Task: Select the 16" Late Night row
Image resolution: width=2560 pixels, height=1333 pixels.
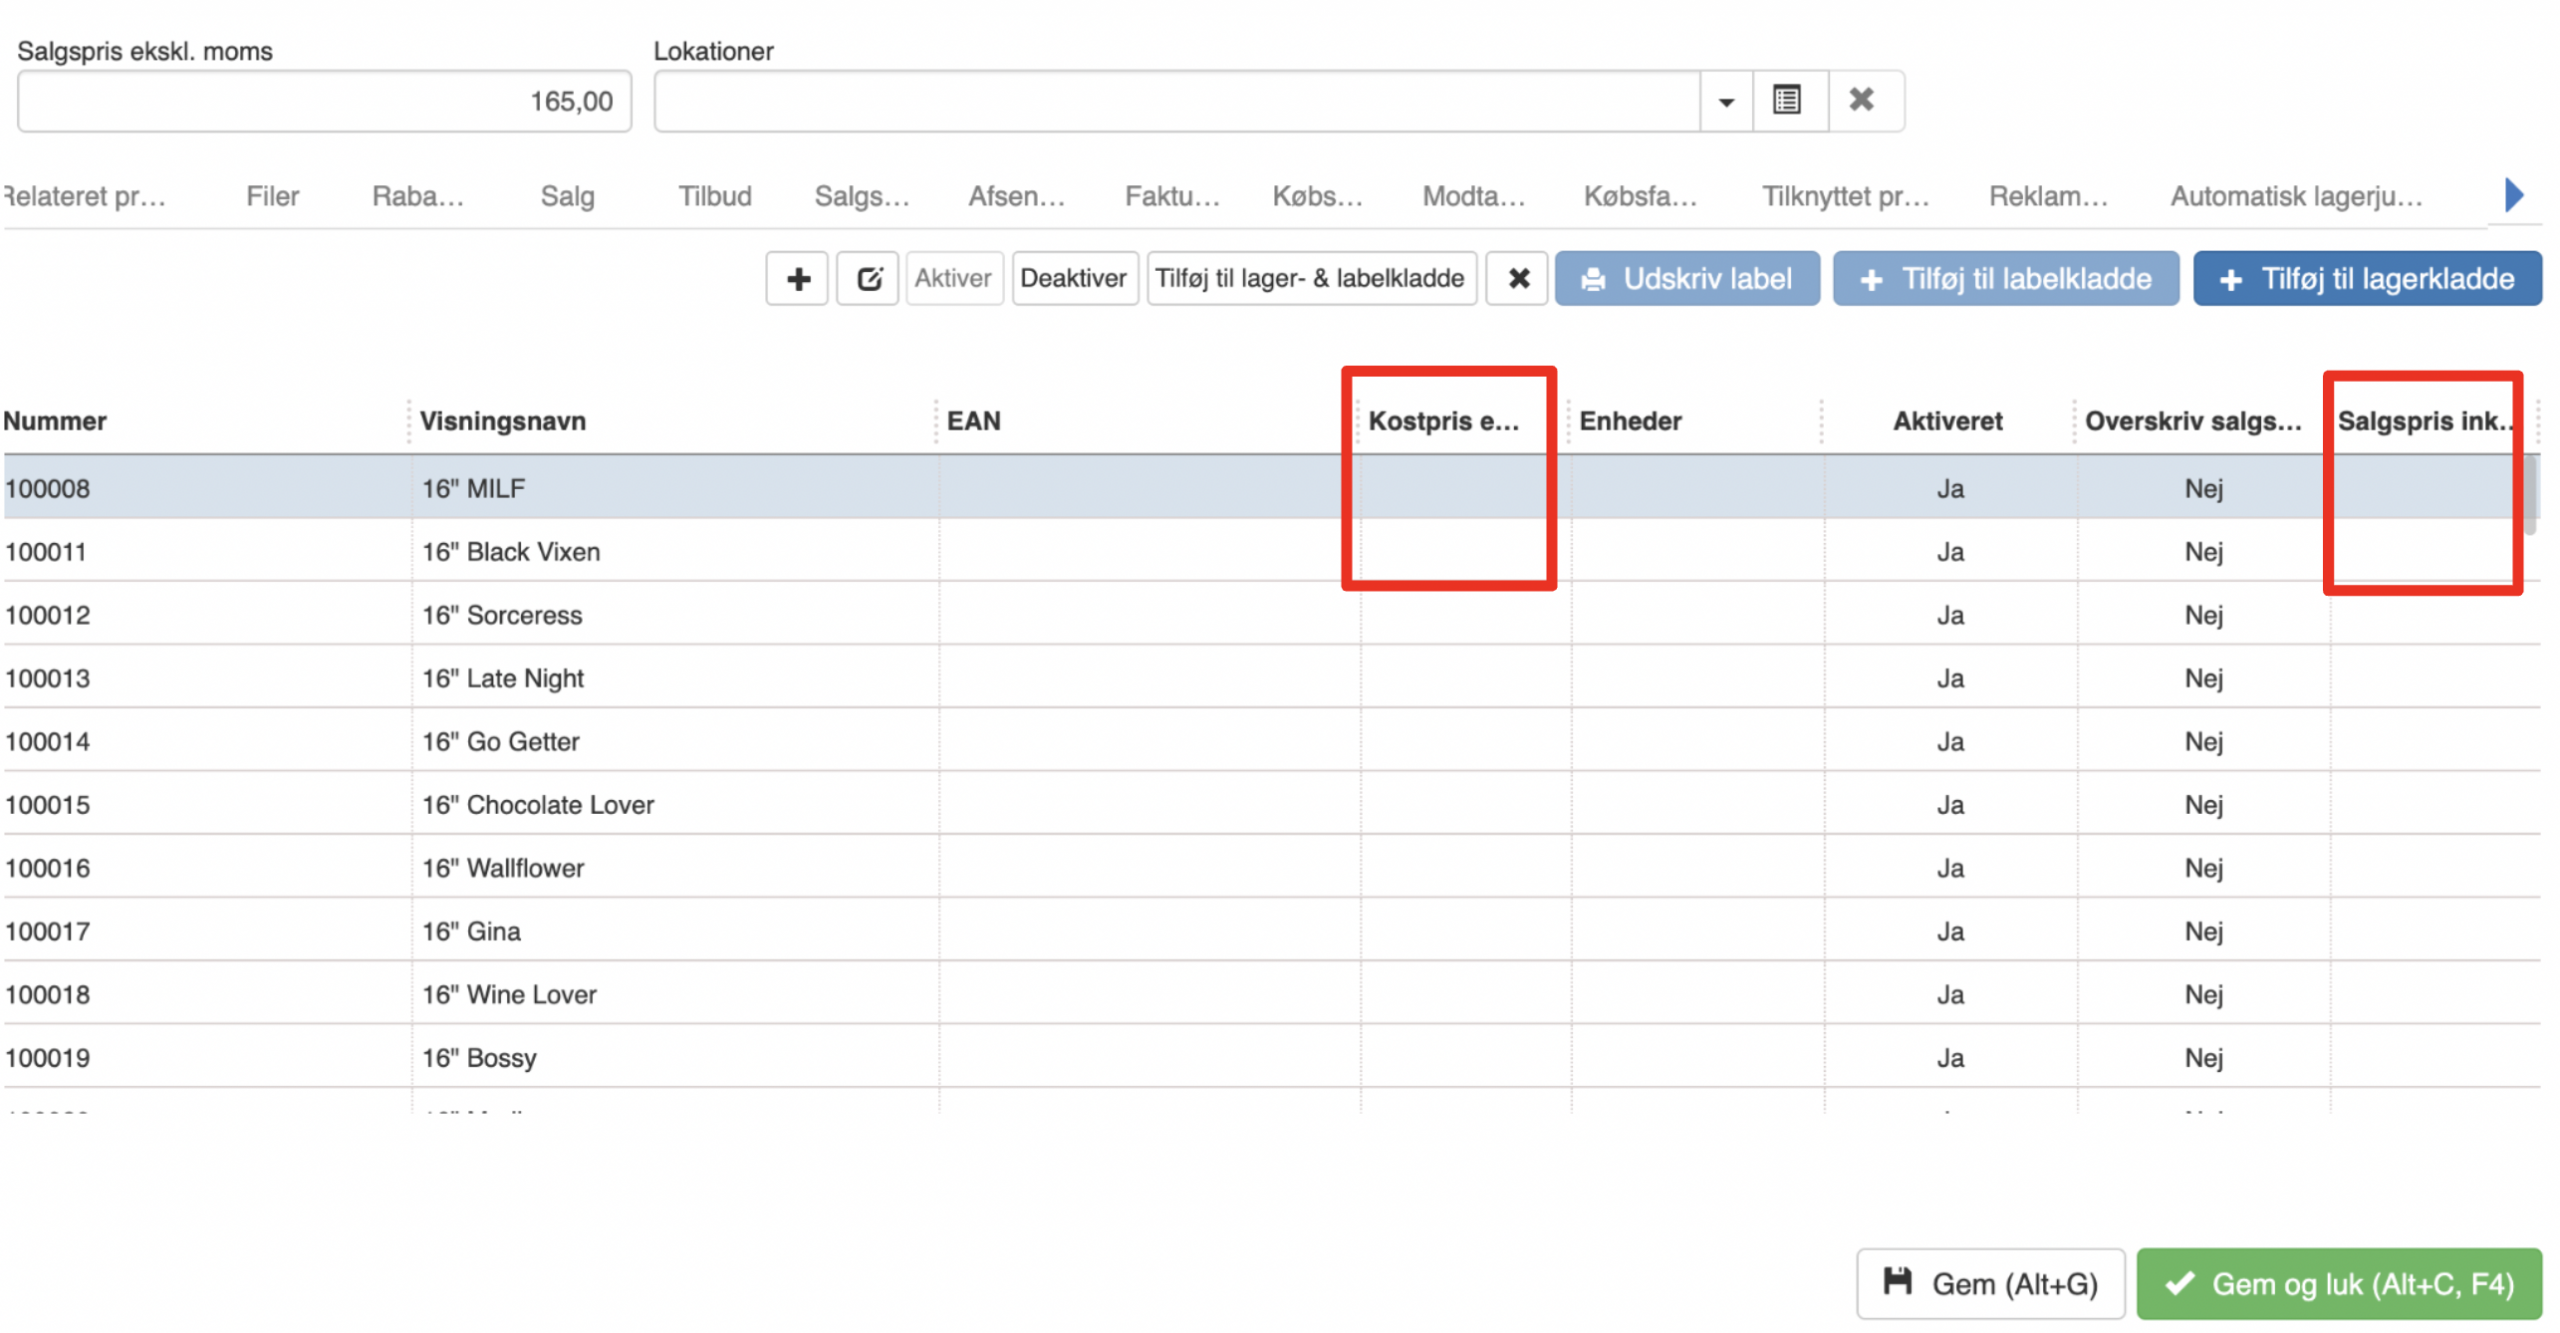Action: tap(1270, 677)
